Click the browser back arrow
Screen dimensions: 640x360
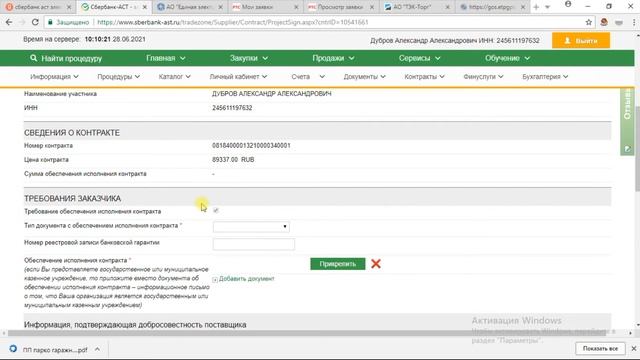9,22
